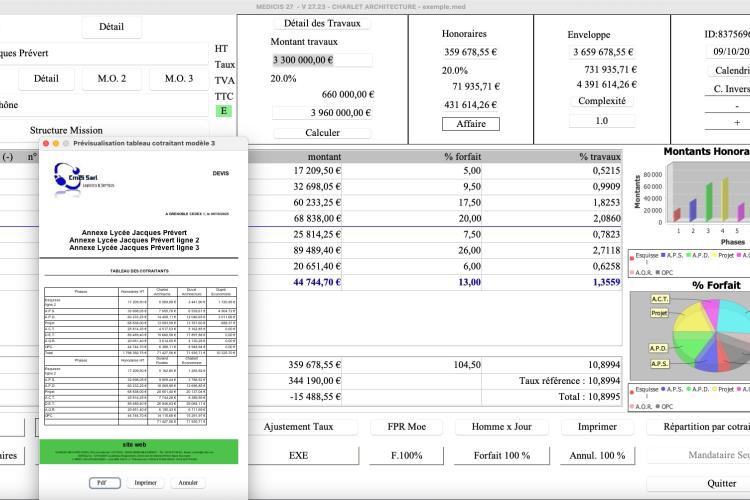This screenshot has width=750, height=500.
Task: Select the cell 68 838,00 €
Action: click(295, 219)
